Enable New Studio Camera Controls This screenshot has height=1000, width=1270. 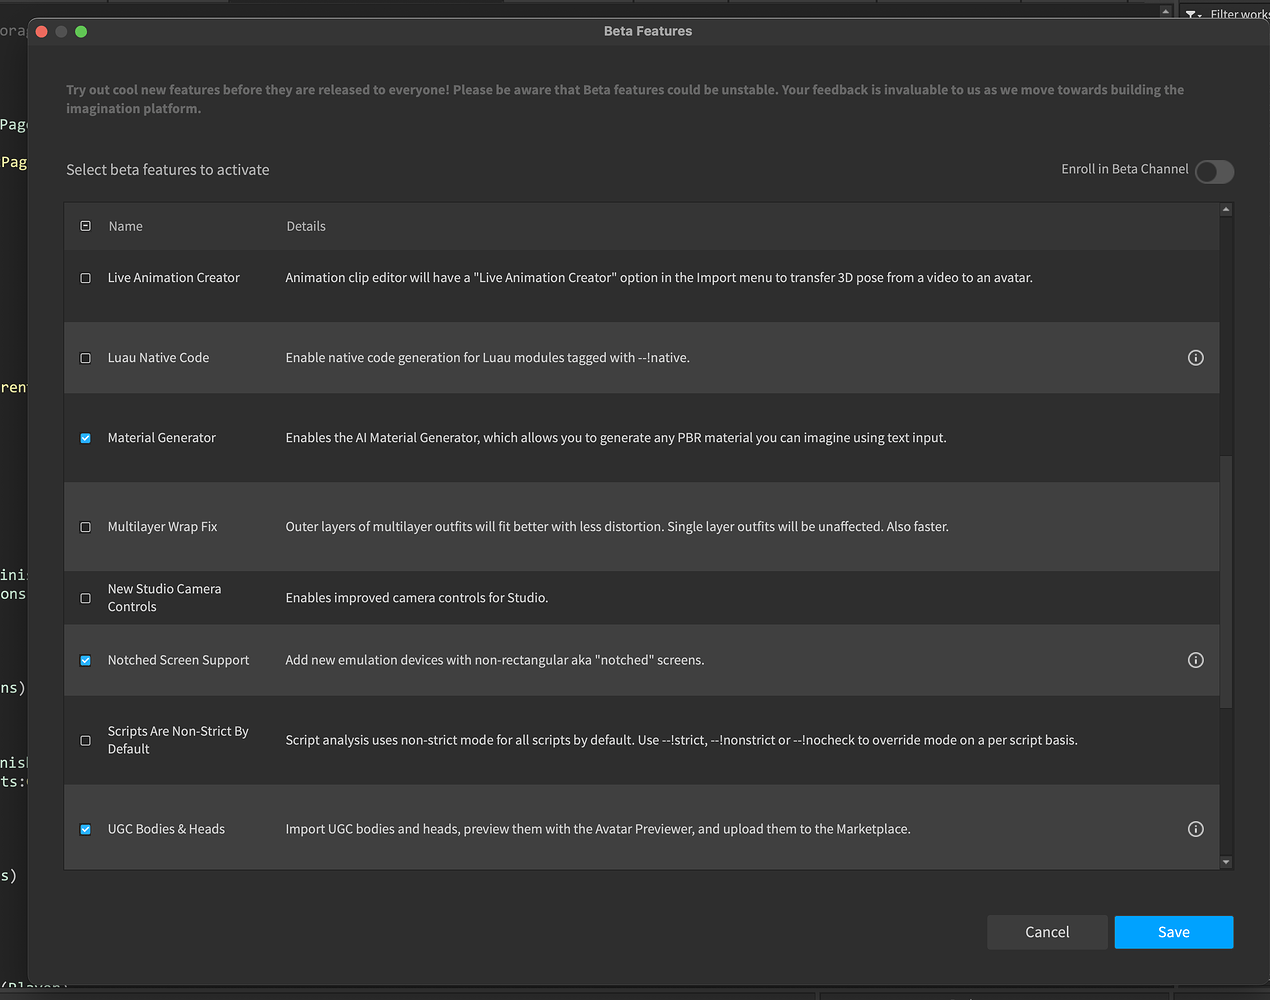click(x=85, y=597)
